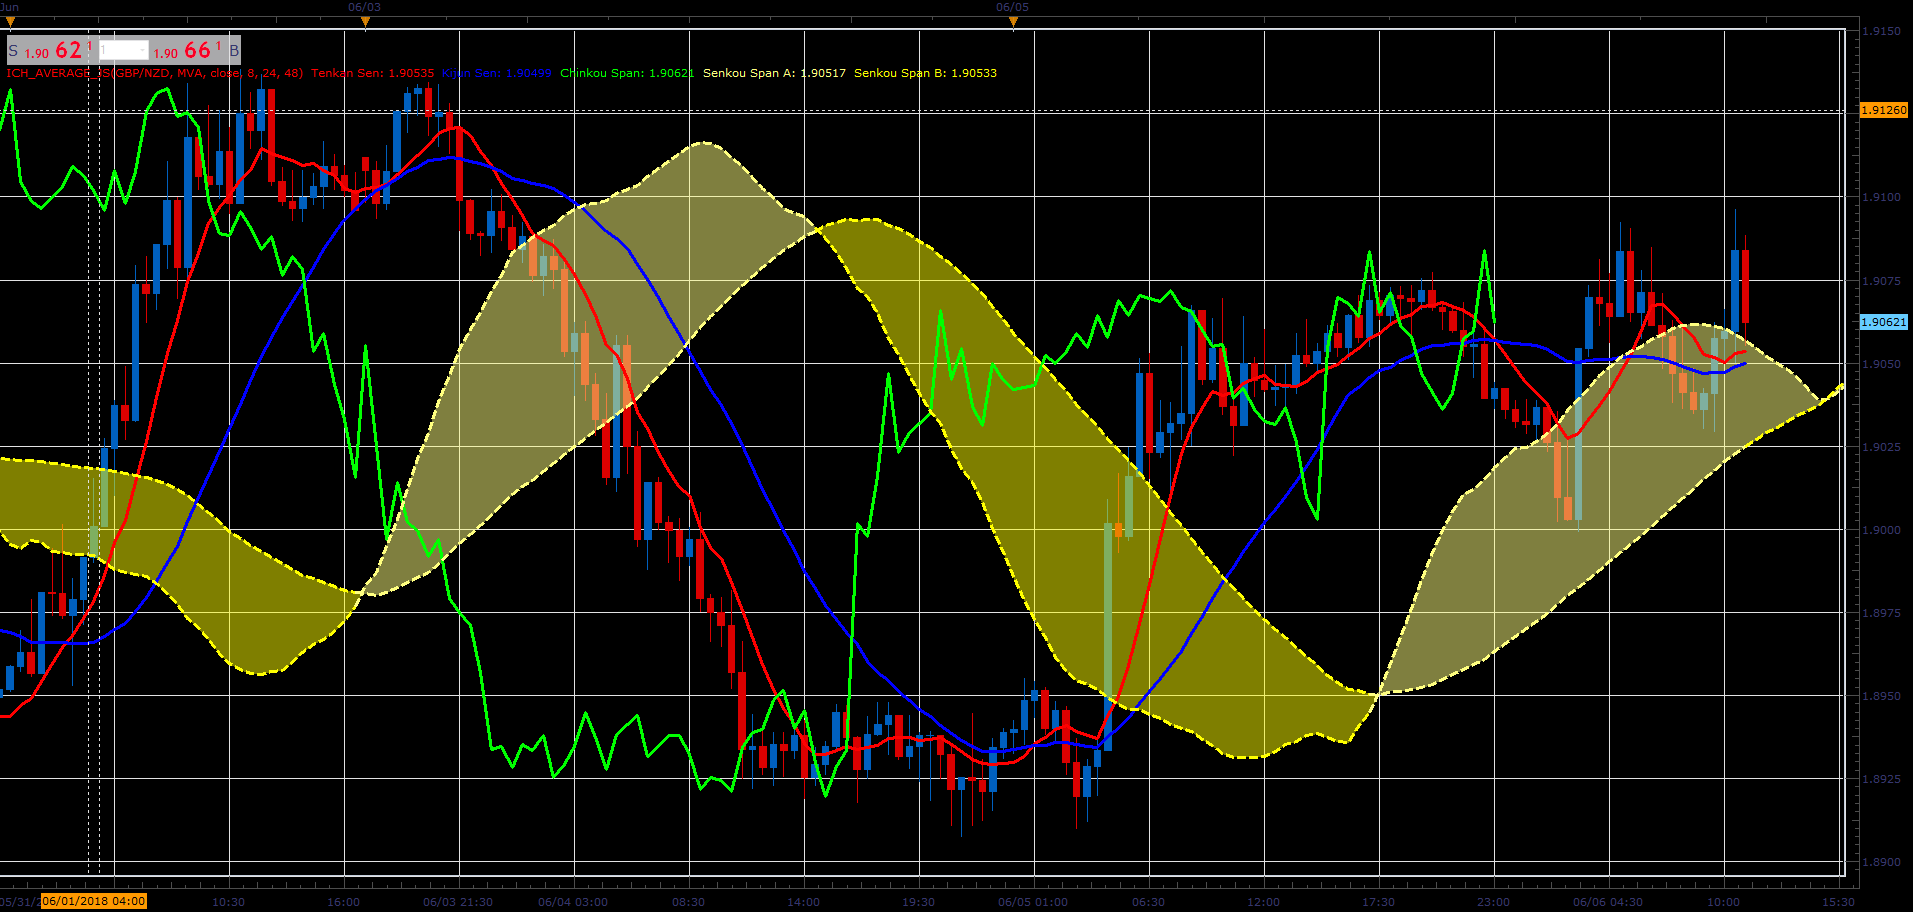Click the 17:30 time axis label

pos(1378,902)
